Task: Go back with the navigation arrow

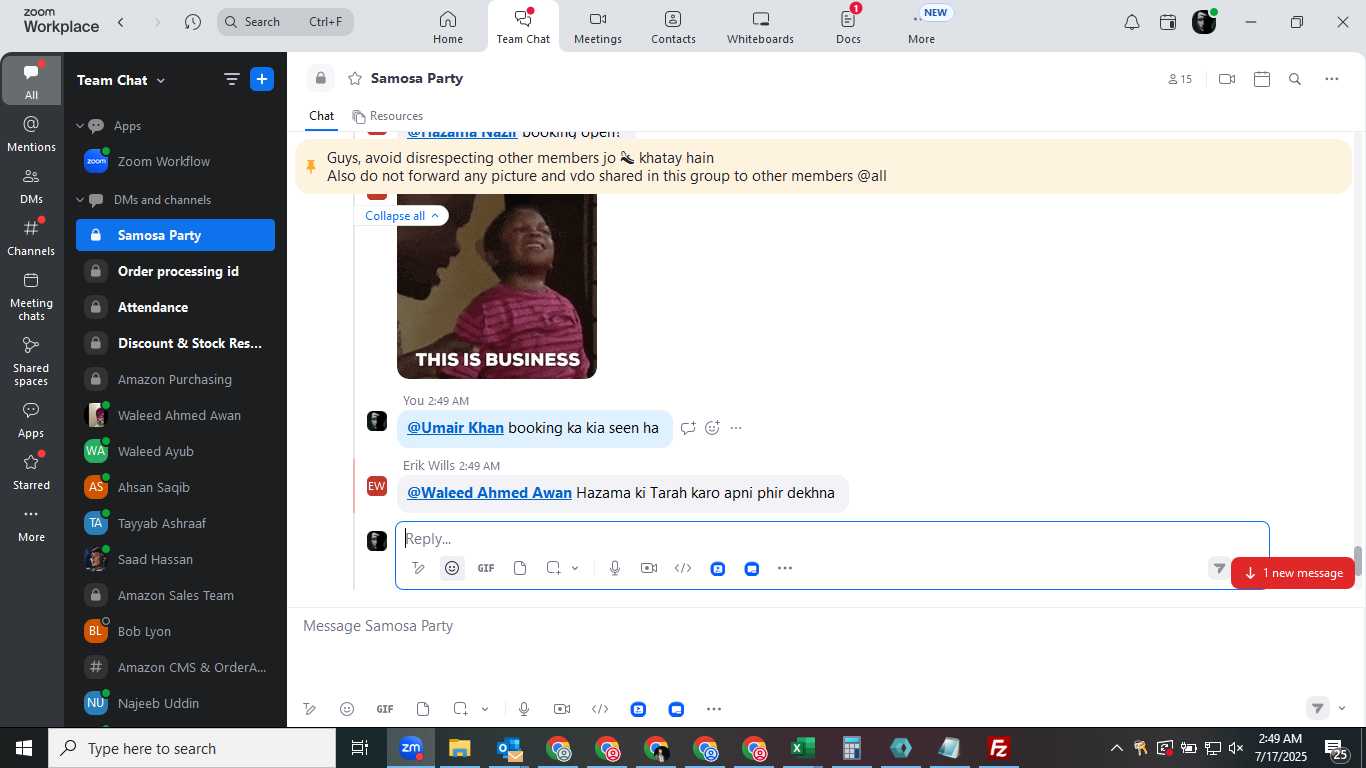Action: pos(121,22)
